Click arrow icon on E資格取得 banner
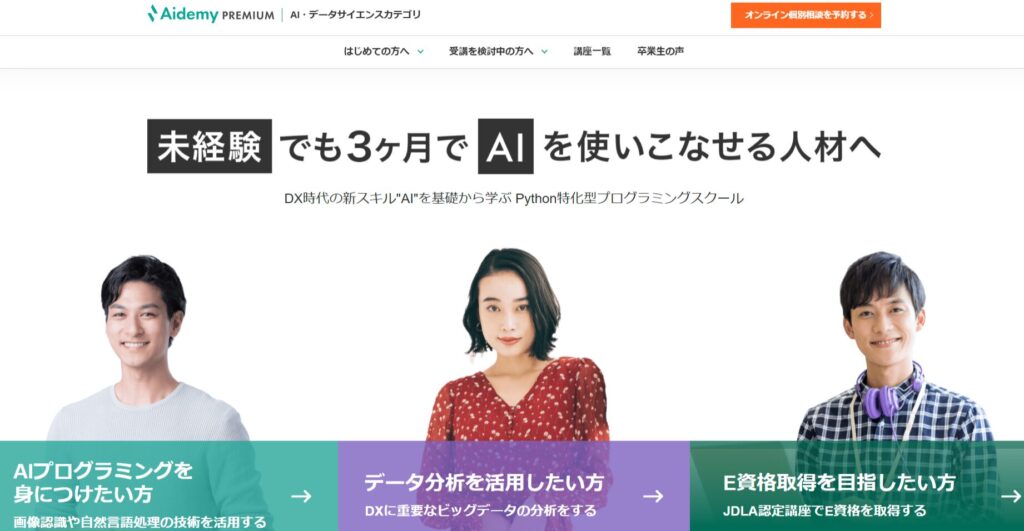This screenshot has height=531, width=1024. pyautogui.click(x=1011, y=496)
